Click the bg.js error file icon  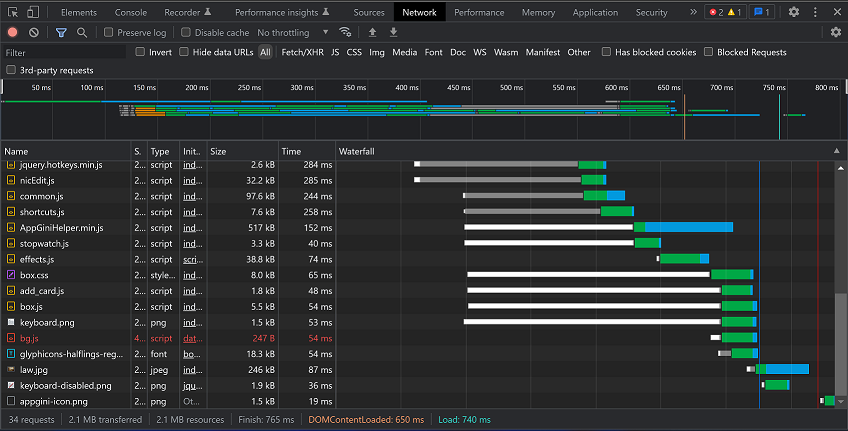click(x=11, y=338)
